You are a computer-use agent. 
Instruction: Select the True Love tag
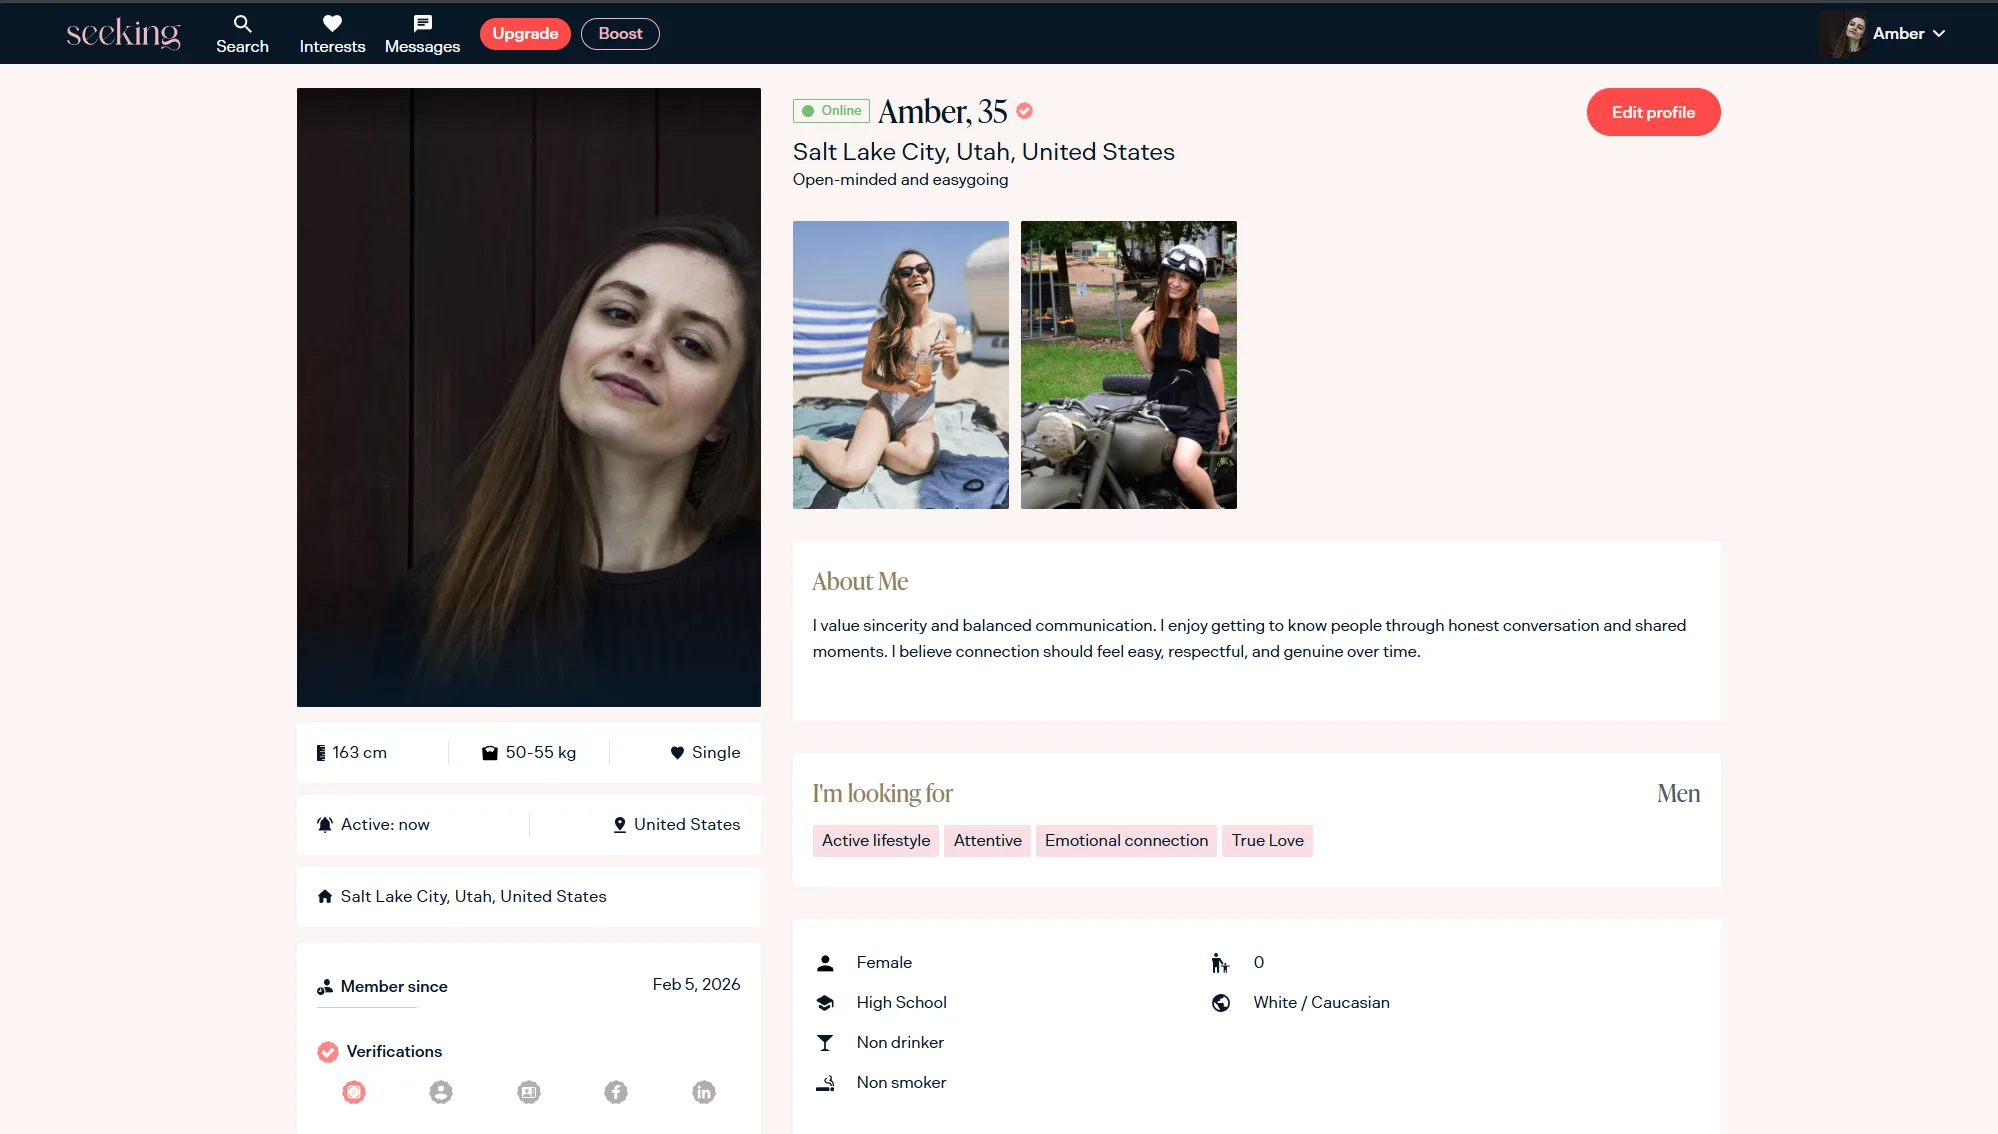point(1267,841)
